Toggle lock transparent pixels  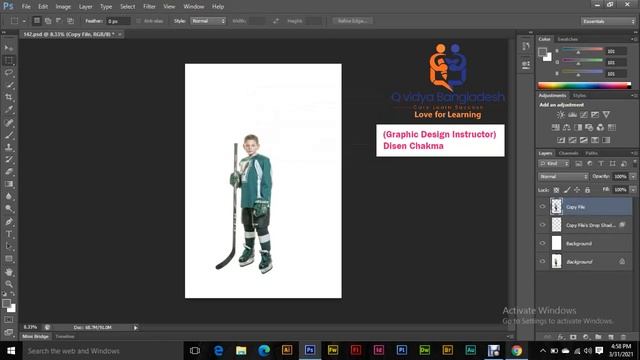pyautogui.click(x=556, y=190)
